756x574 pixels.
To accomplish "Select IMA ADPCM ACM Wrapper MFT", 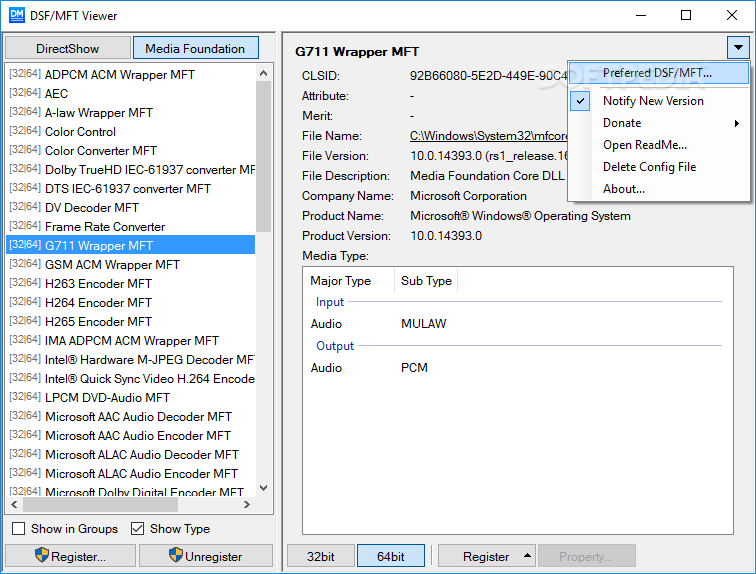I will (x=131, y=341).
